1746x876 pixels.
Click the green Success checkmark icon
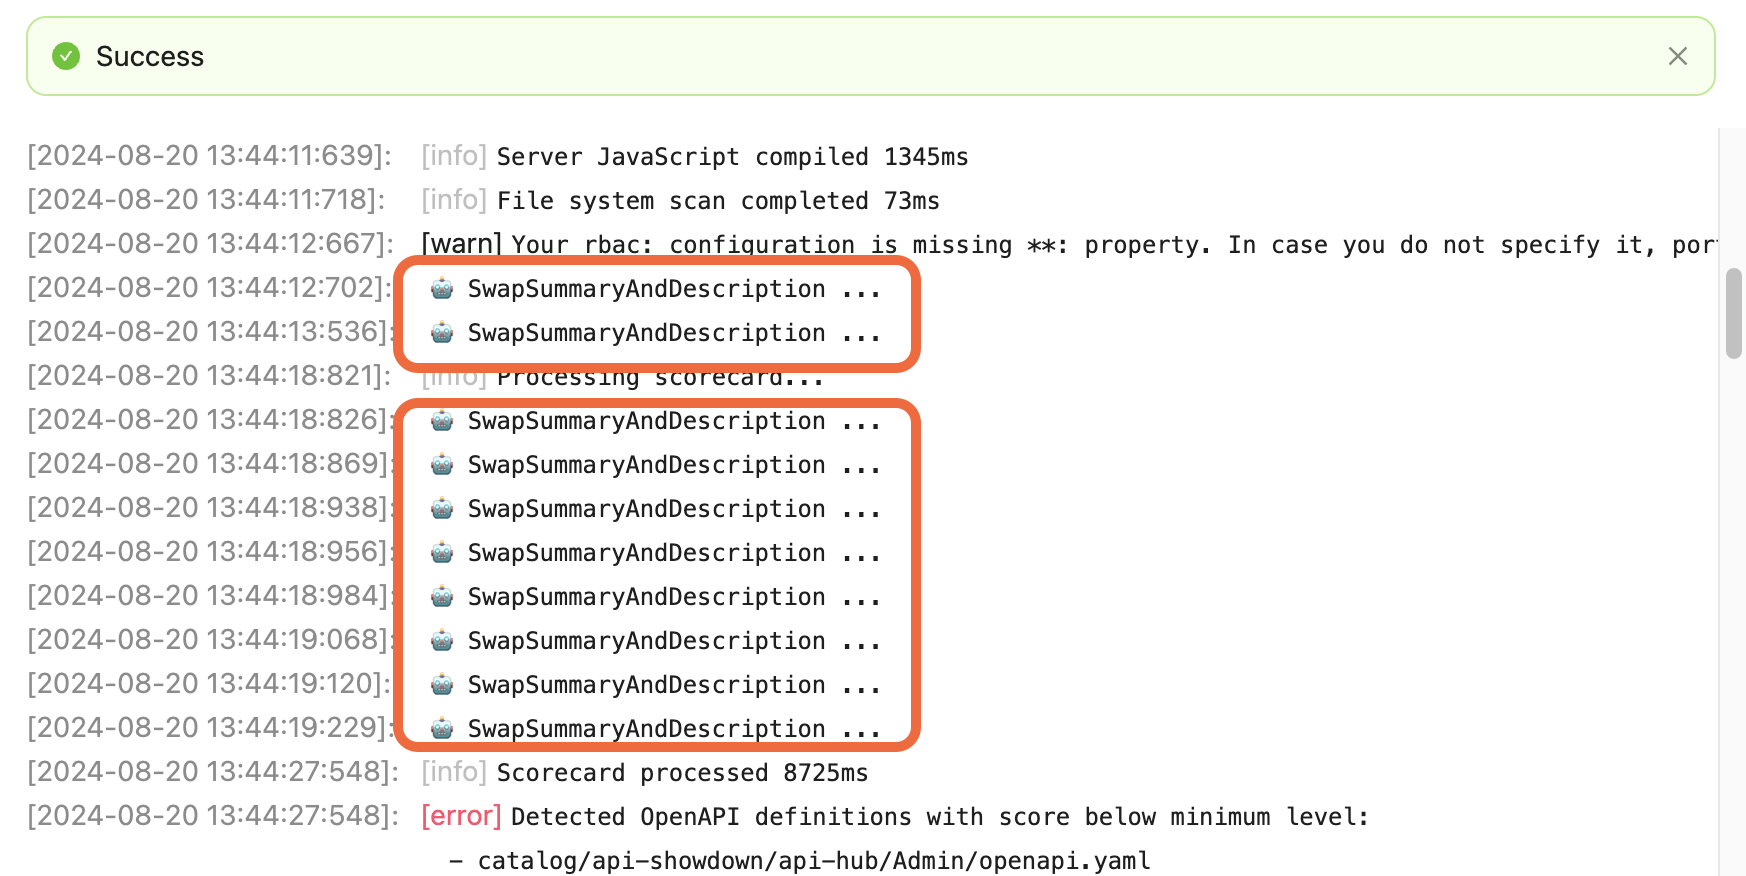66,56
